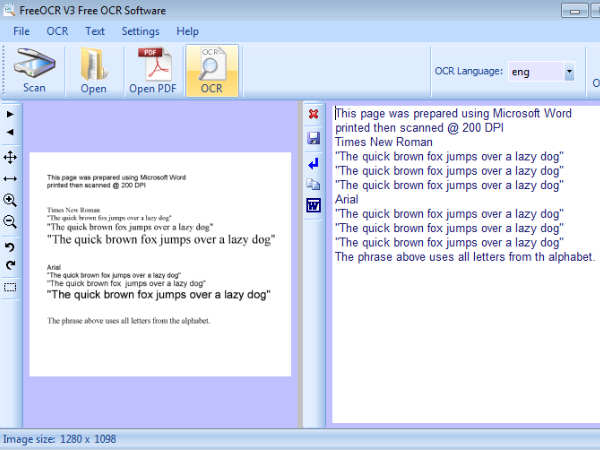Copy the OCR text to the clipboard
600x450 pixels.
tap(313, 184)
